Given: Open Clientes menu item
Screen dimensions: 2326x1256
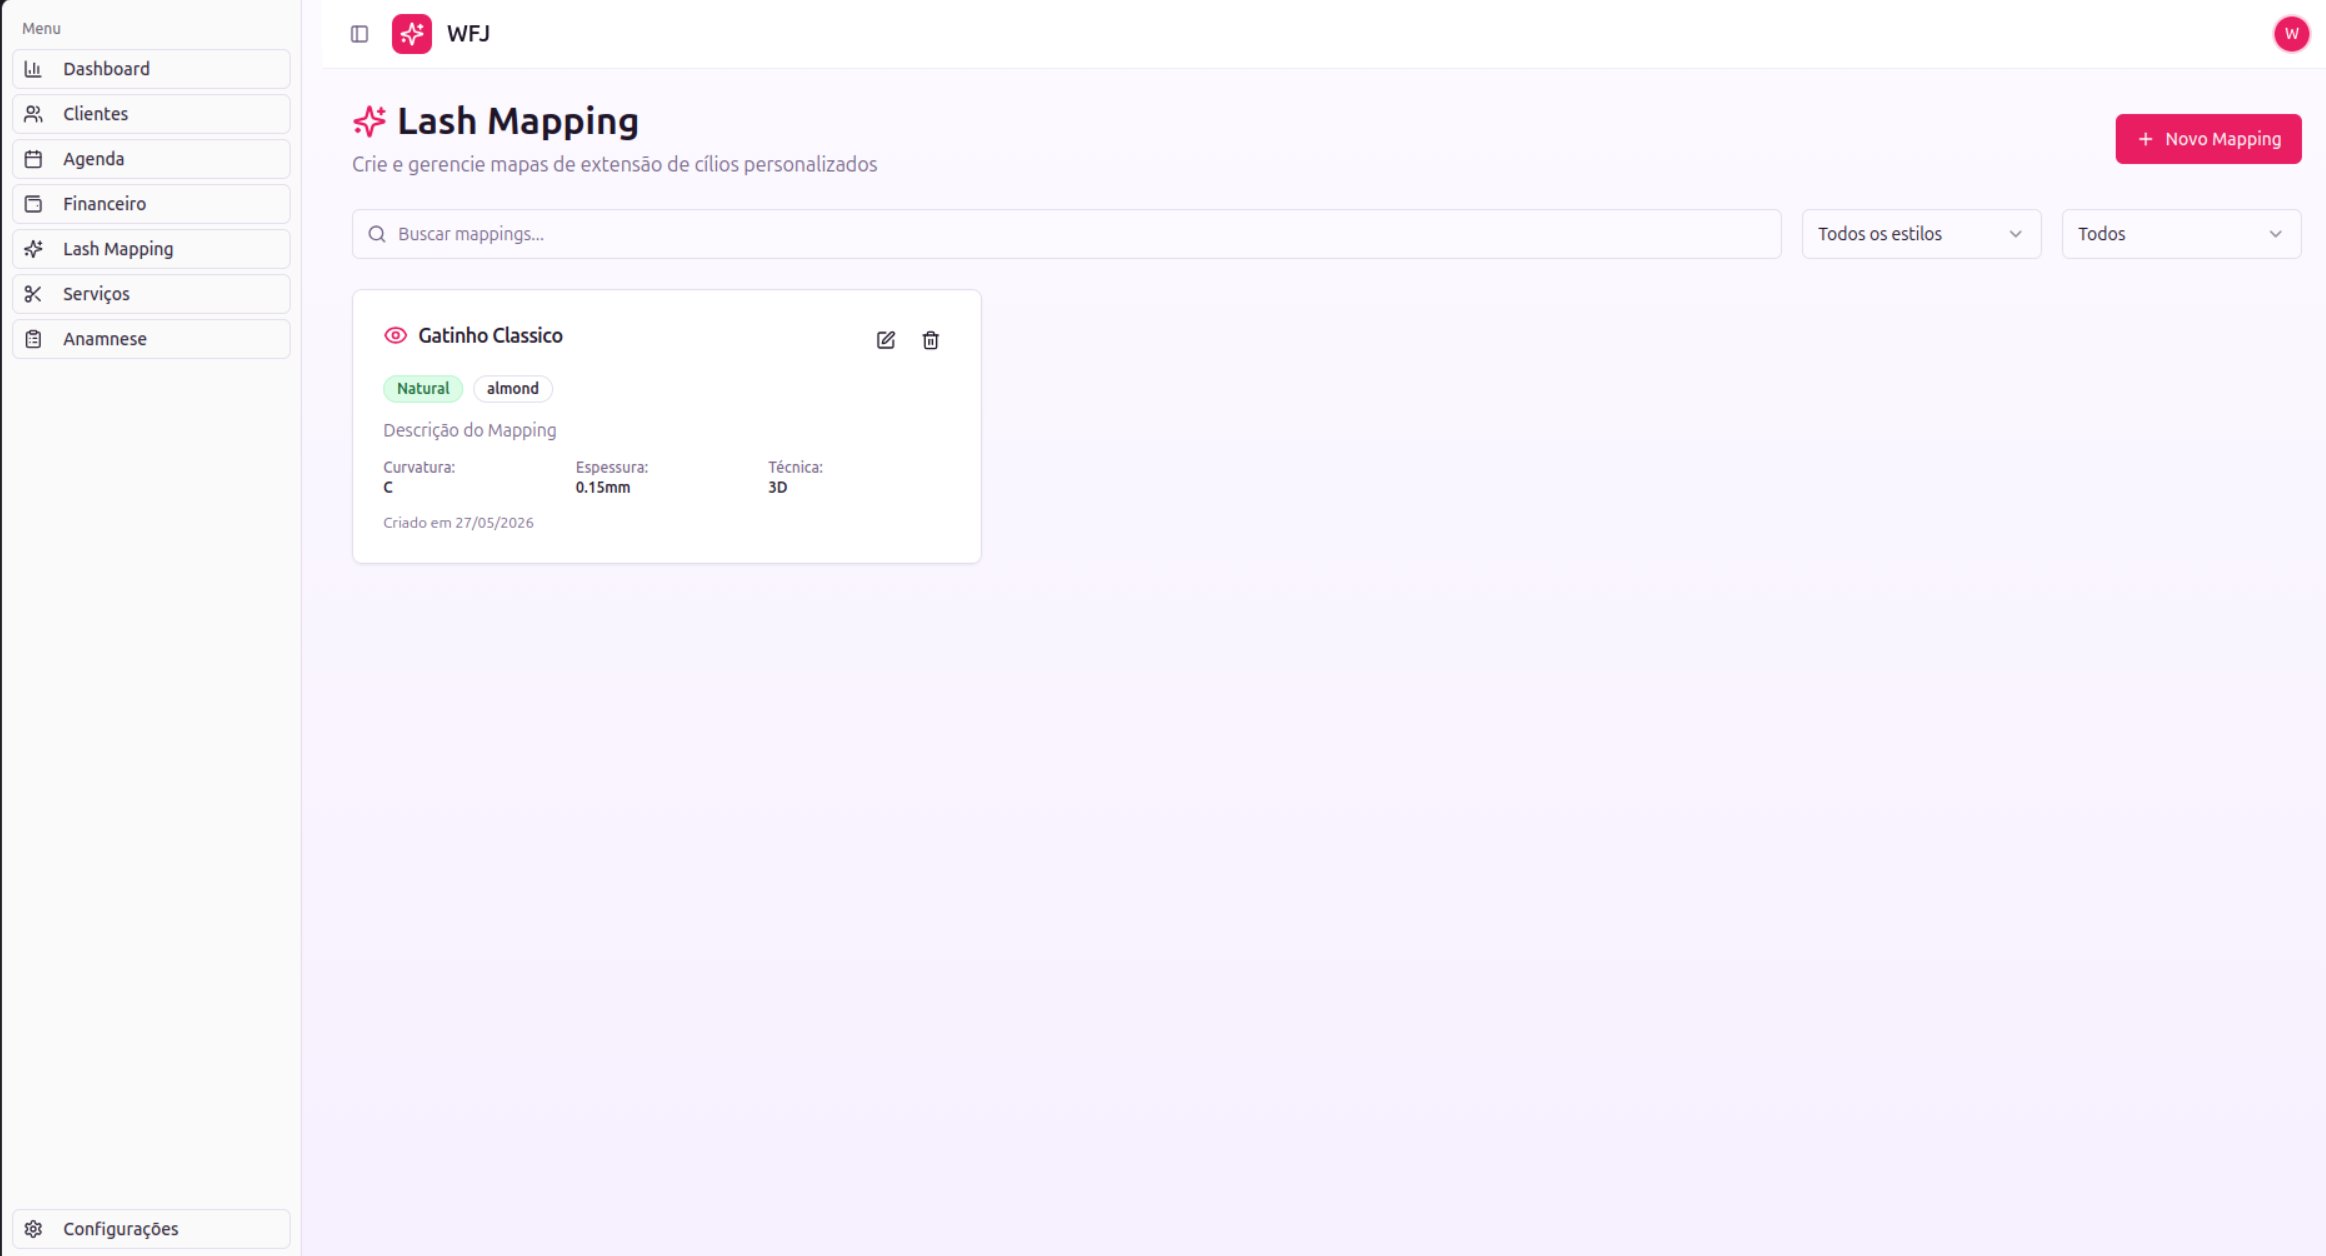Looking at the screenshot, I should pos(151,114).
